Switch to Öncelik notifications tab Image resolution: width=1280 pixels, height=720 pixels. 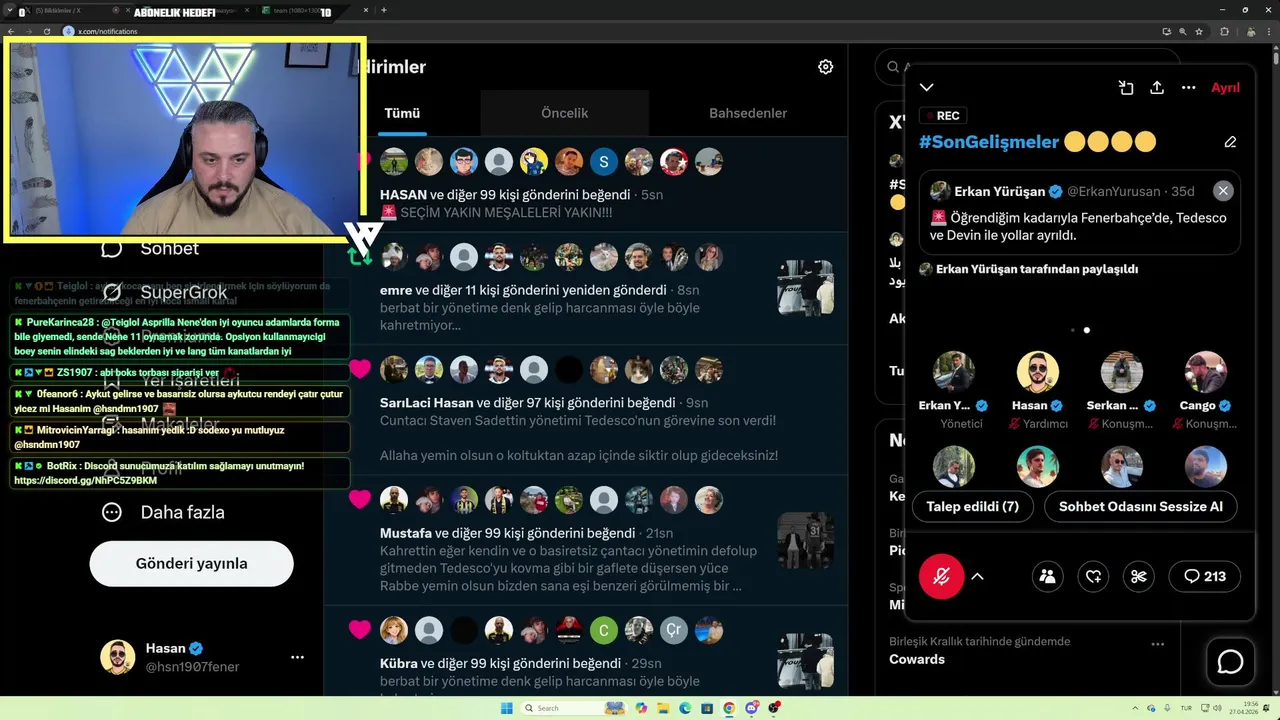[564, 113]
